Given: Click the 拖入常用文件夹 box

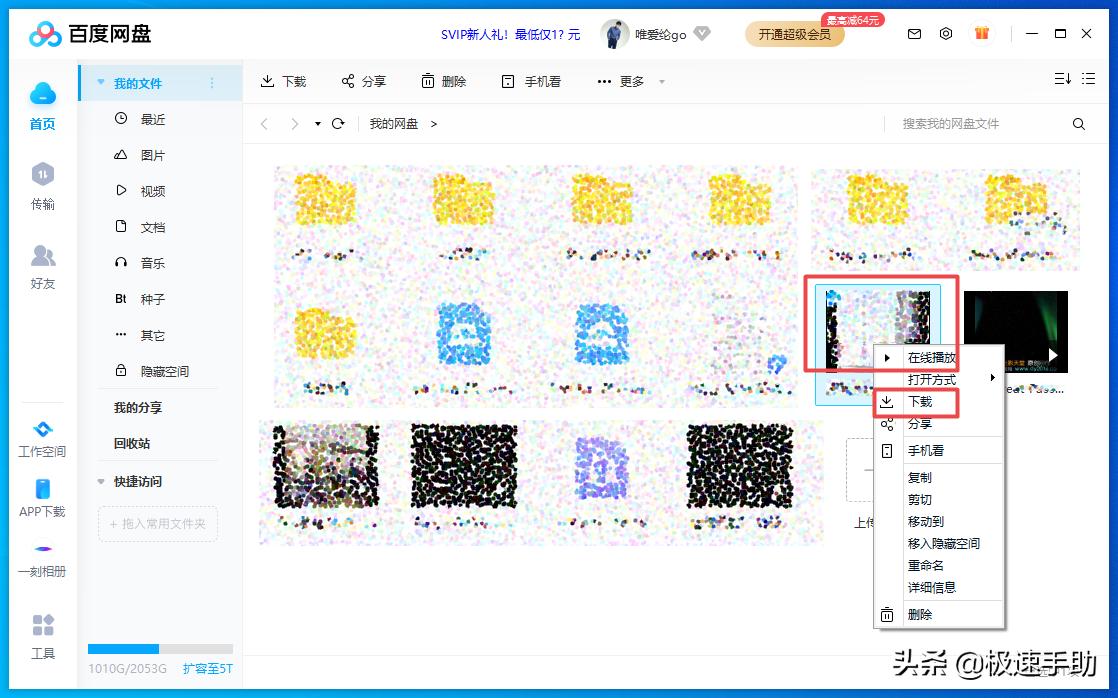Looking at the screenshot, I should pos(158,524).
